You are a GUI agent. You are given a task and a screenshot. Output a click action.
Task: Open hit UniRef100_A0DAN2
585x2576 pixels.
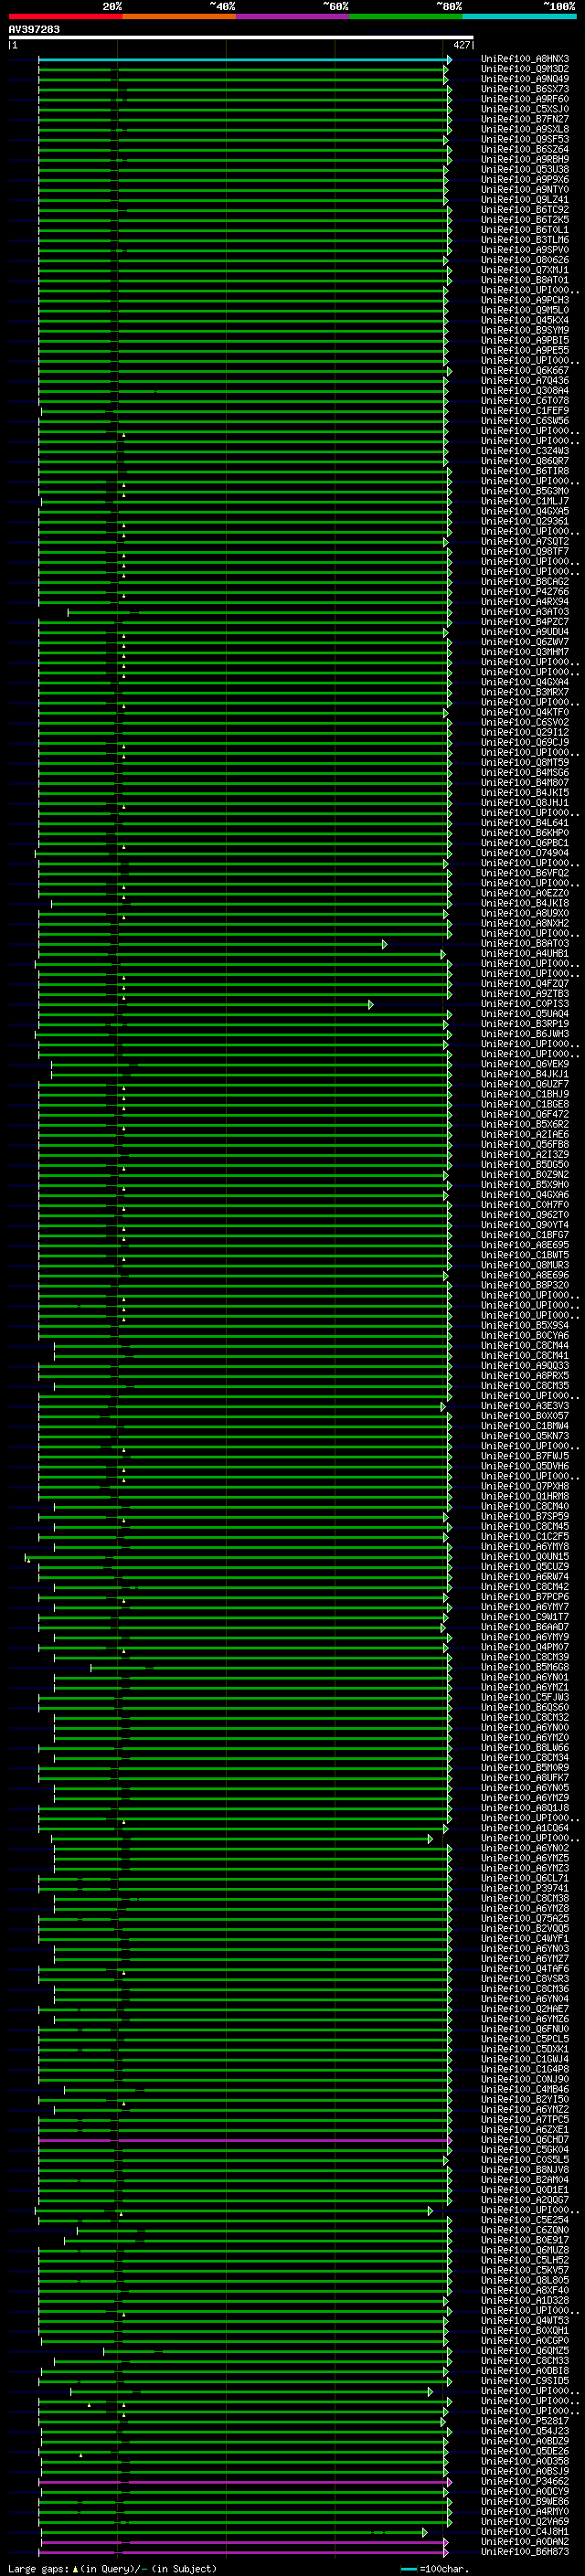pyautogui.click(x=525, y=2542)
